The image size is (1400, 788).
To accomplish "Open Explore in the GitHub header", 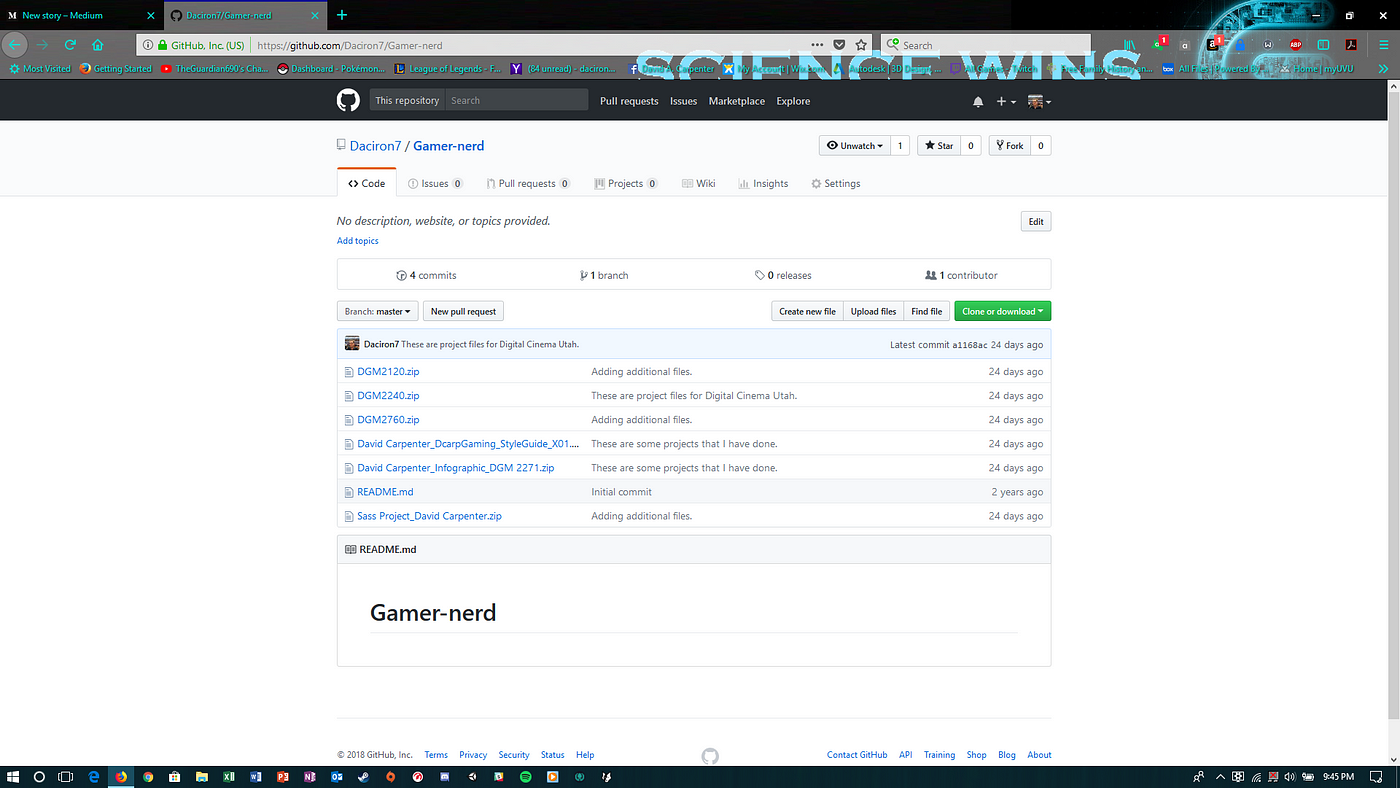I will (793, 101).
